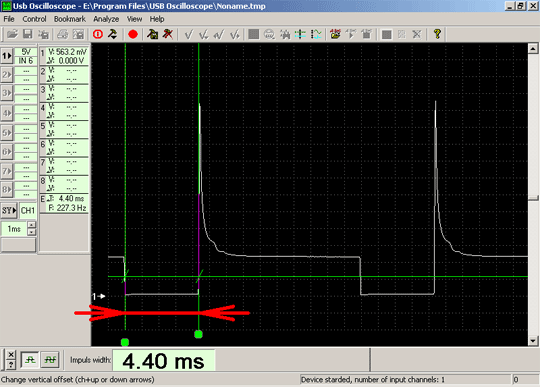Open the Bookmark menu
The image size is (540, 387).
tap(70, 19)
